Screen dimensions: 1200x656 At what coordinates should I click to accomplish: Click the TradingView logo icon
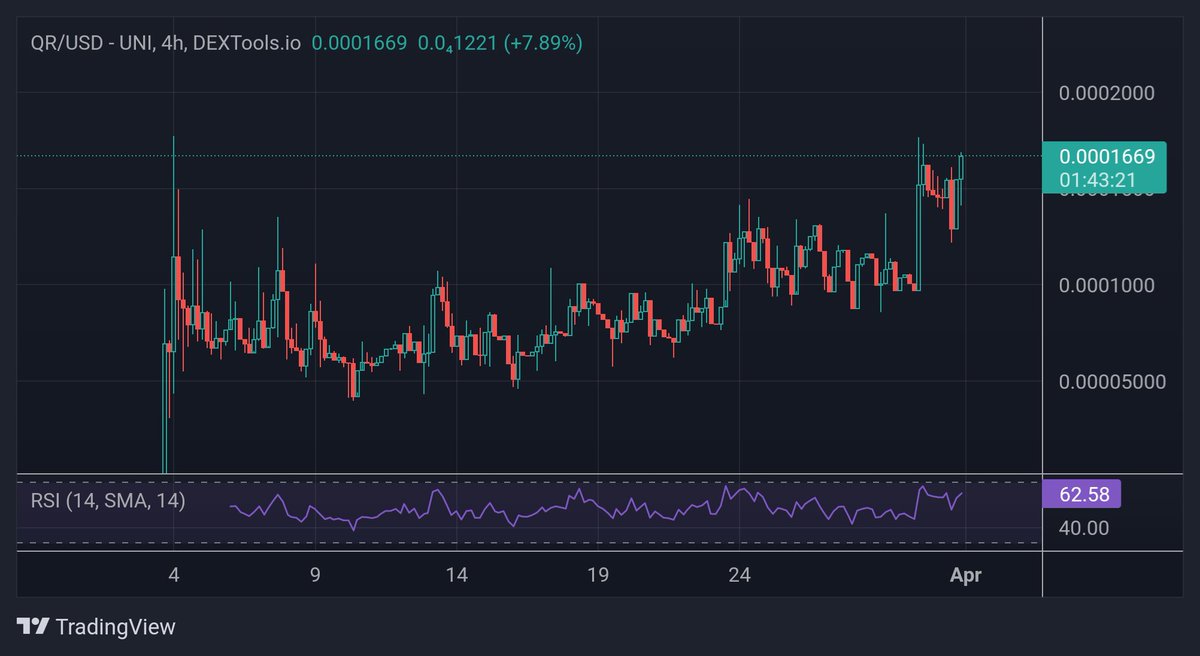point(35,627)
